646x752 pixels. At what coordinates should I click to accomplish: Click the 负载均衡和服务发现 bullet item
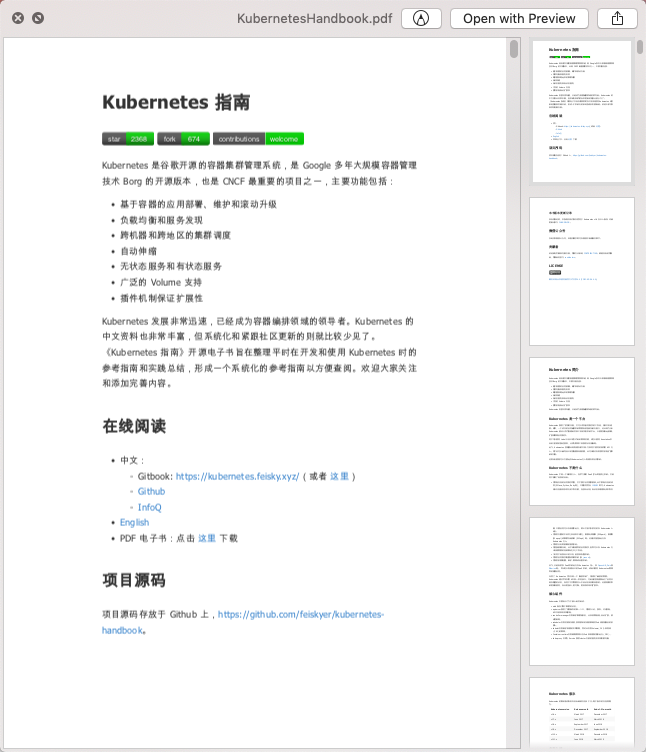point(161,220)
